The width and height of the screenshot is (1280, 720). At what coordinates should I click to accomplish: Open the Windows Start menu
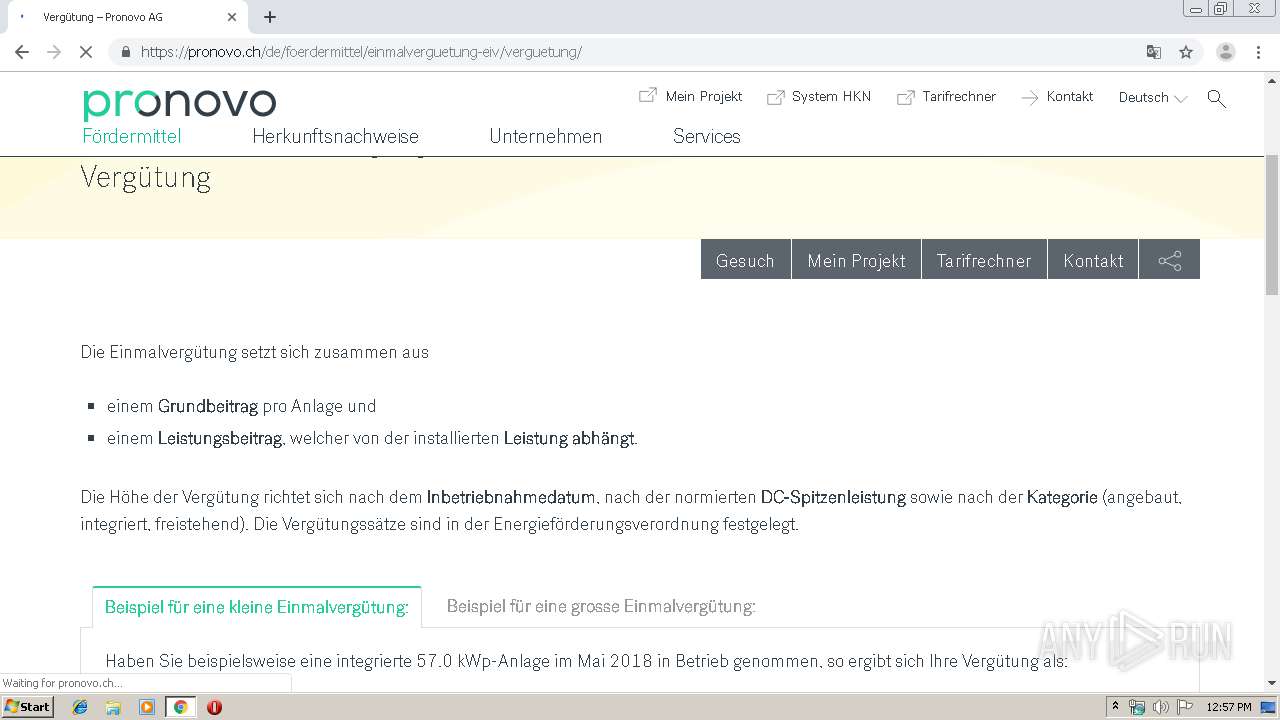pyautogui.click(x=28, y=707)
